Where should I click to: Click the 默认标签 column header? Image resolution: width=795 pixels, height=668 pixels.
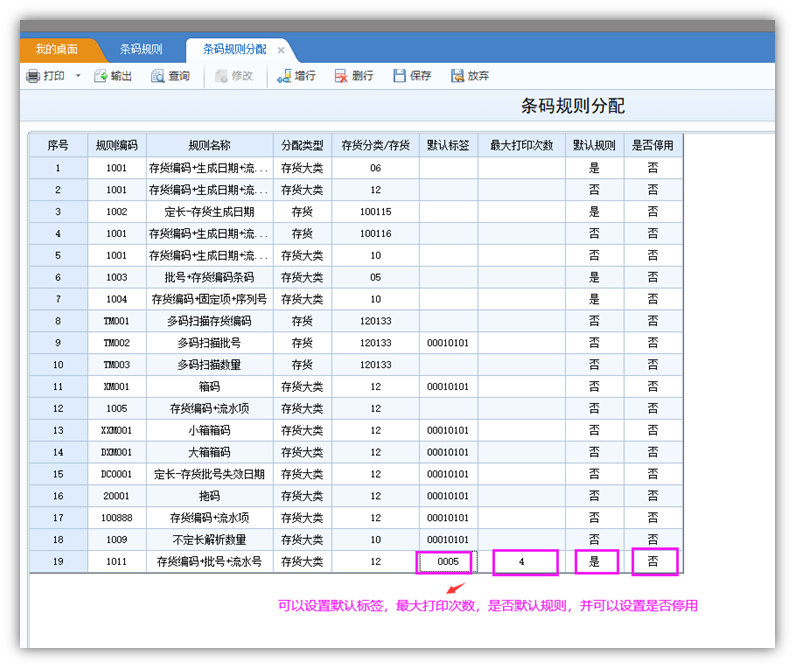pyautogui.click(x=448, y=145)
